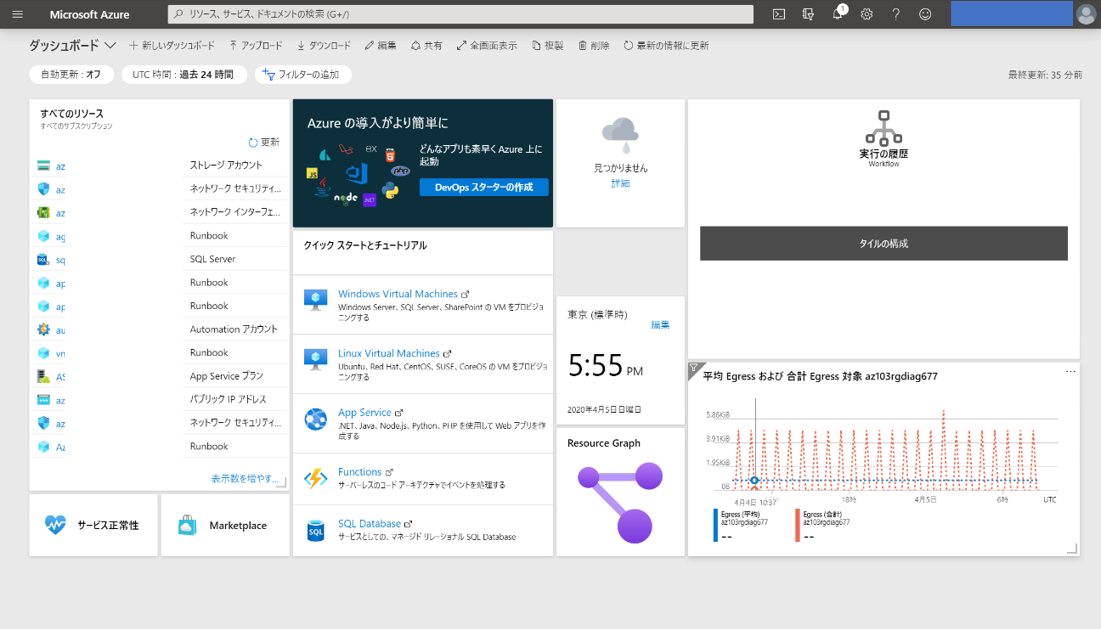This screenshot has width=1101, height=629.
Task: Open the portal hamburger menu
Action: pos(18,14)
